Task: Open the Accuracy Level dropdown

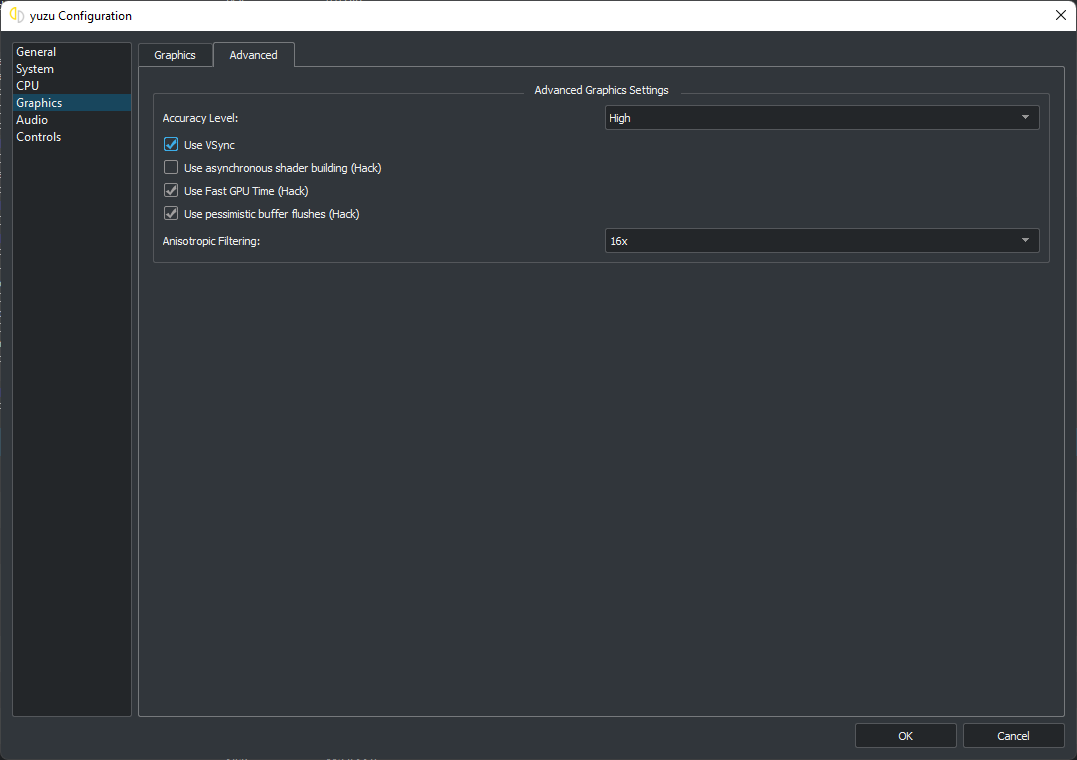Action: point(821,118)
